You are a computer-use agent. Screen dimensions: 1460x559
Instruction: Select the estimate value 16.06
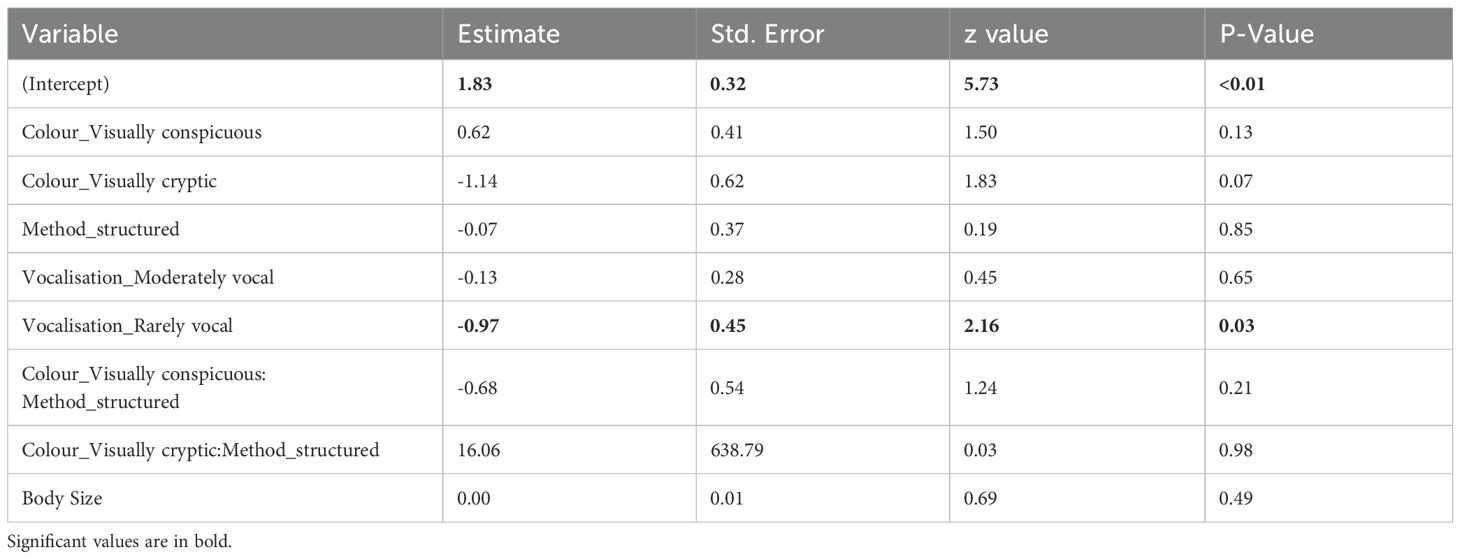(x=479, y=450)
